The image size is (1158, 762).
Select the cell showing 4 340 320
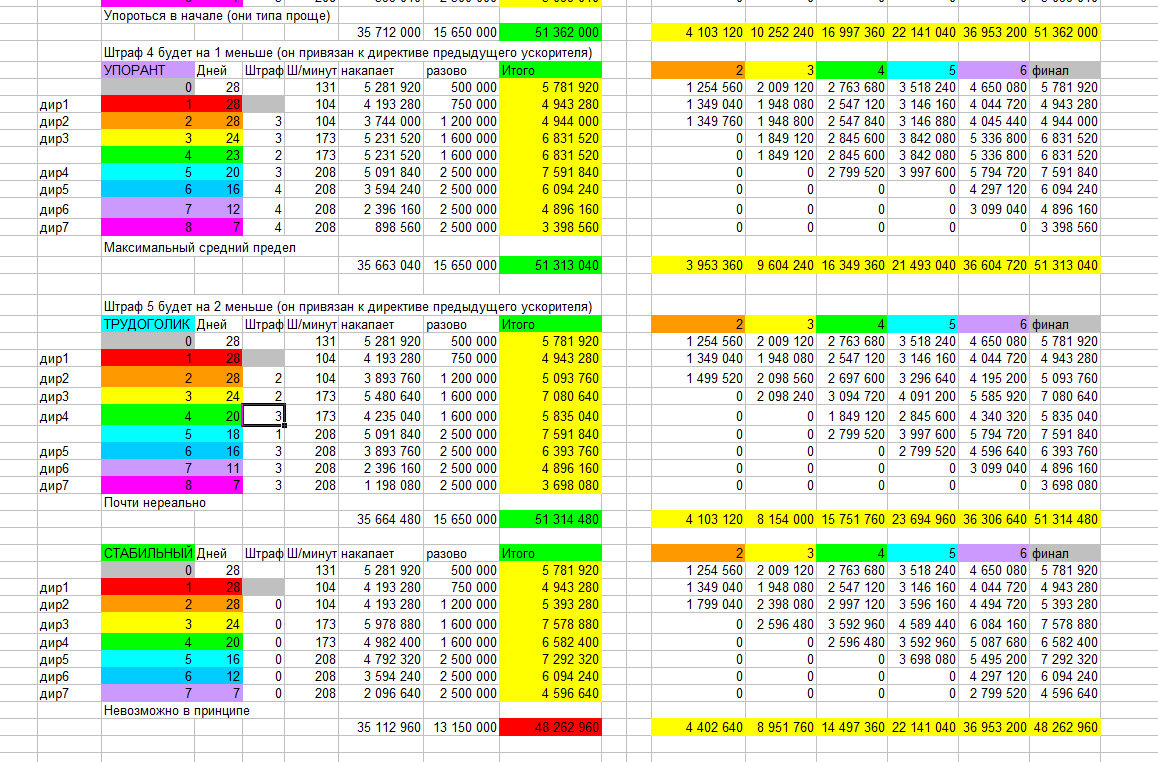click(x=993, y=416)
